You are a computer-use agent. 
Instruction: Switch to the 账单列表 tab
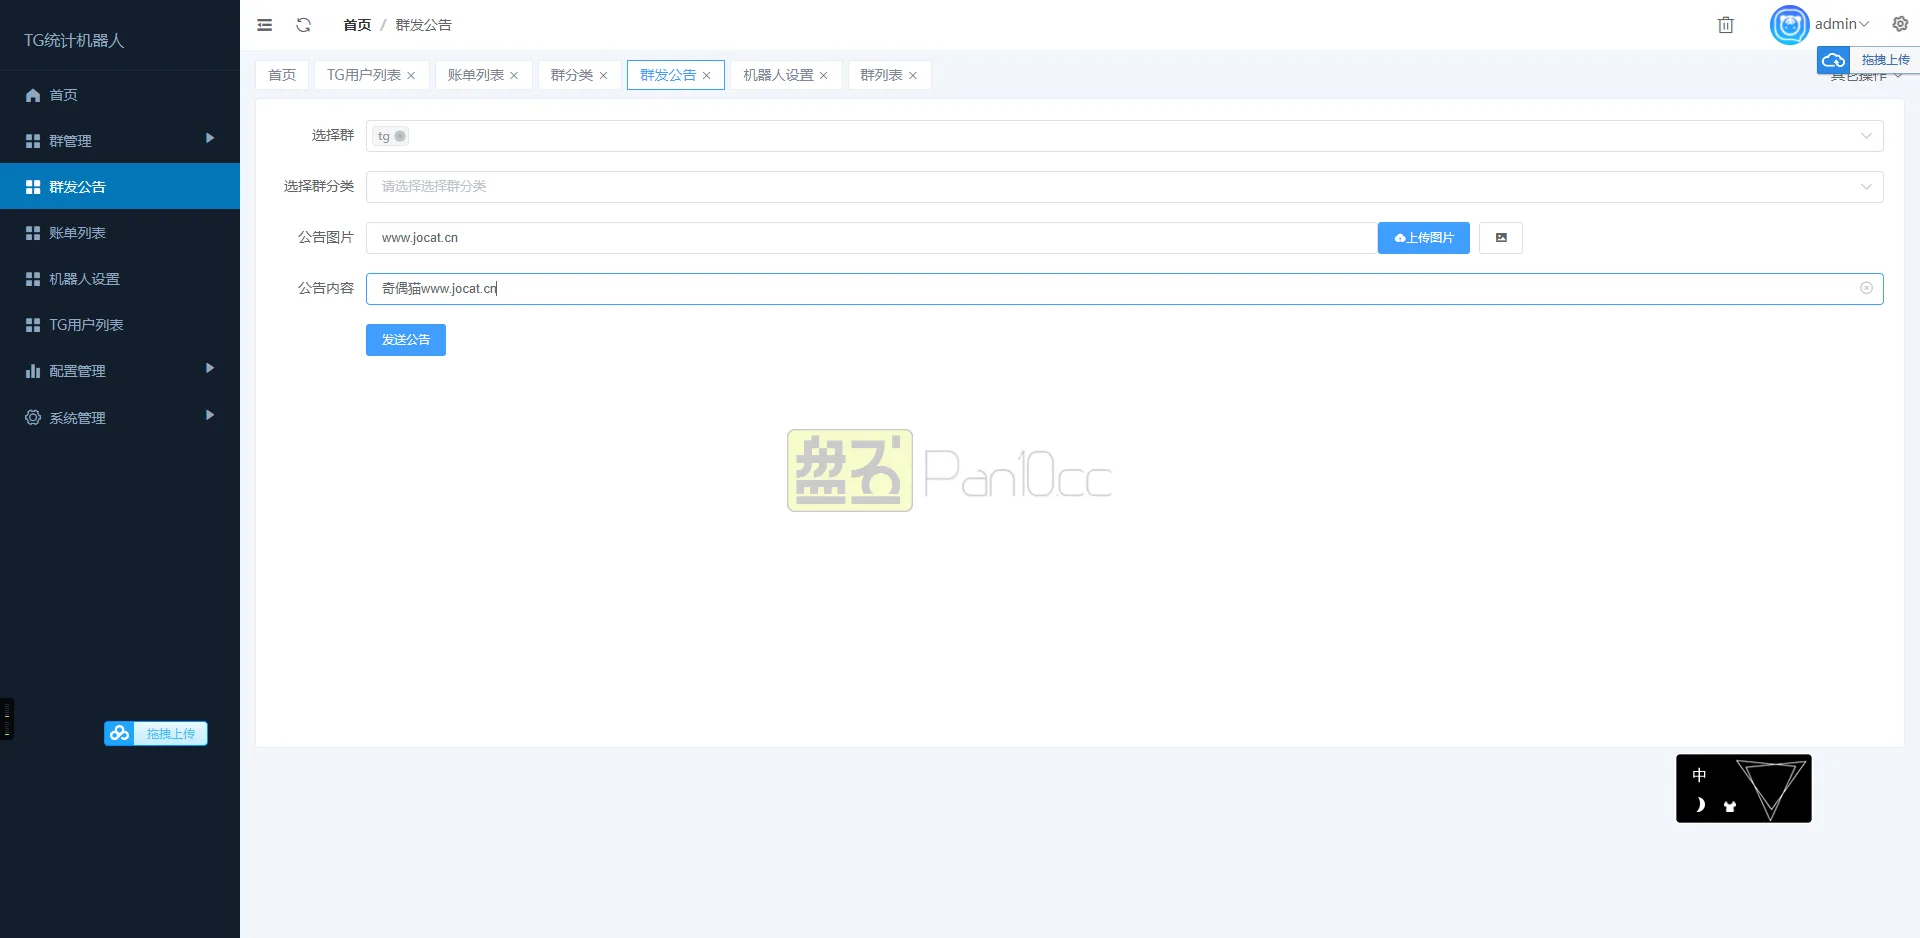pos(475,75)
